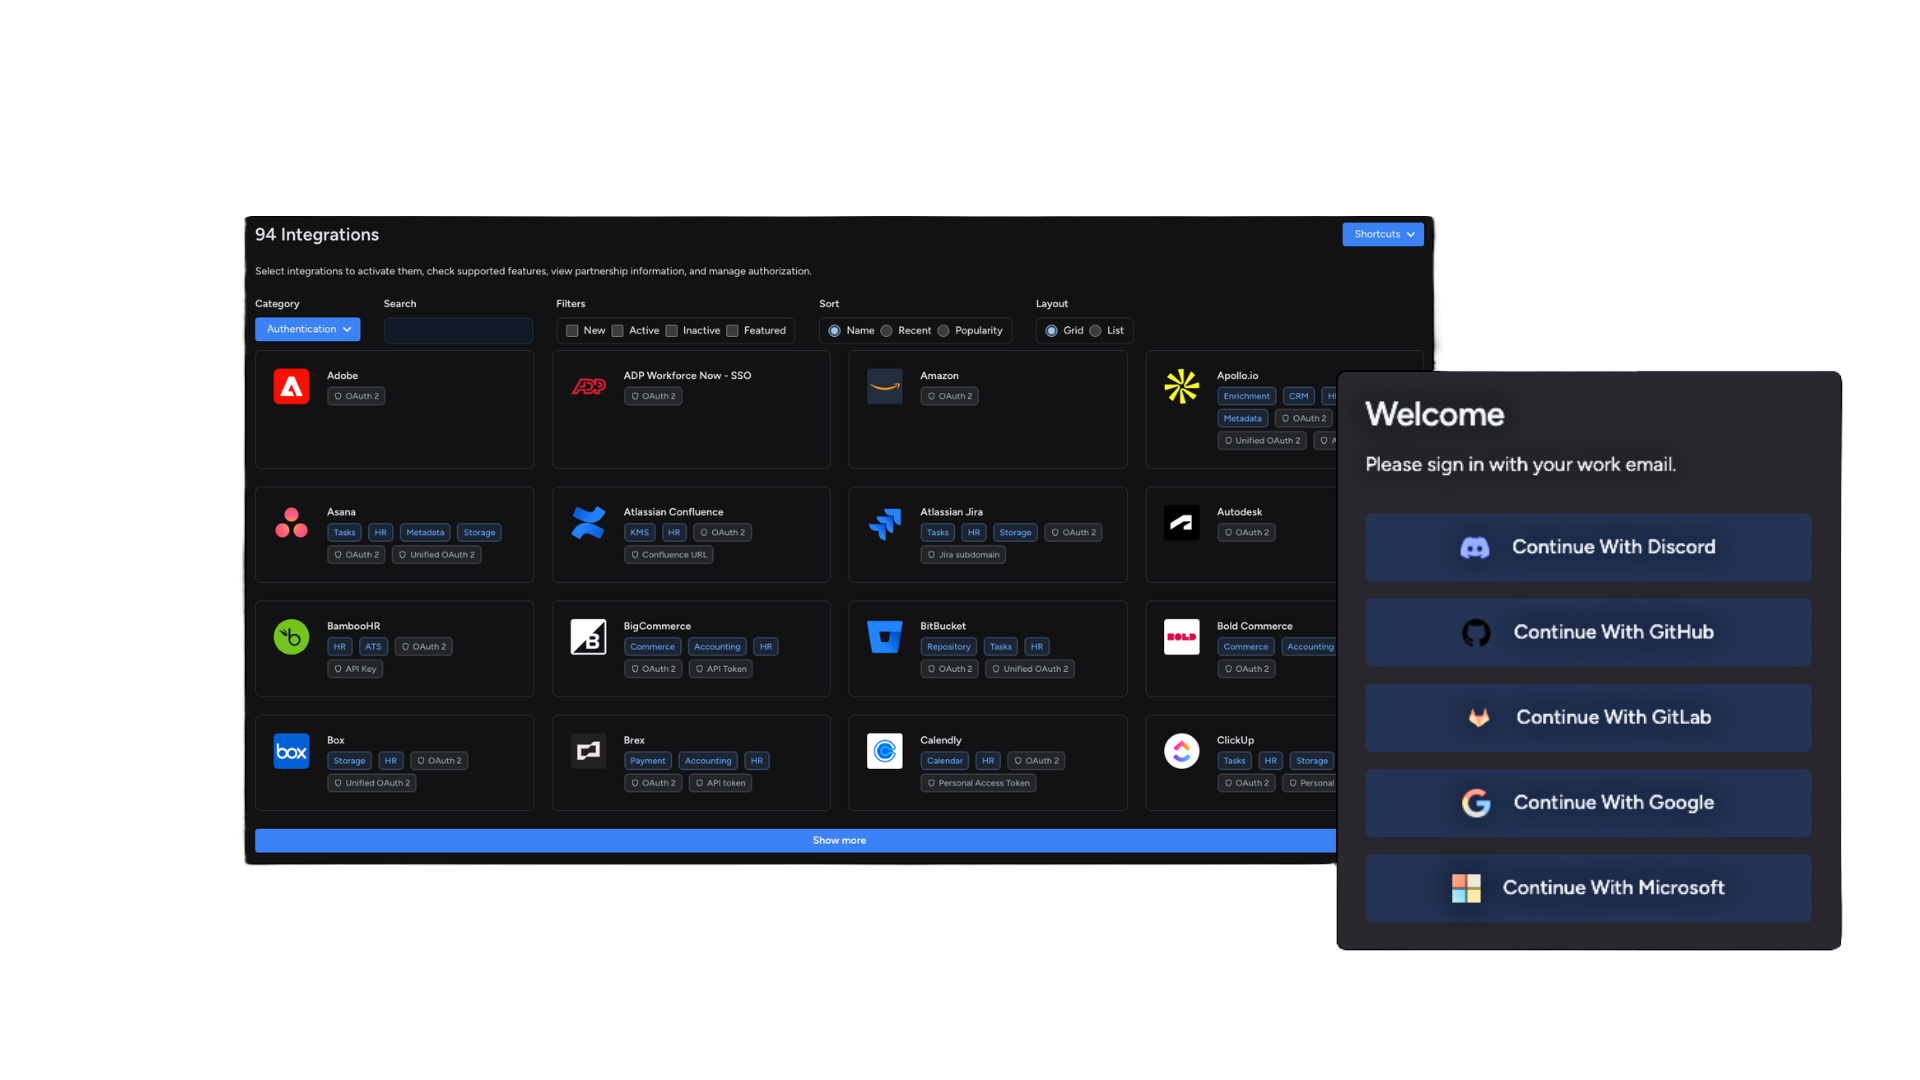Click the Unified OAuth 2 tag on Box

pos(371,783)
